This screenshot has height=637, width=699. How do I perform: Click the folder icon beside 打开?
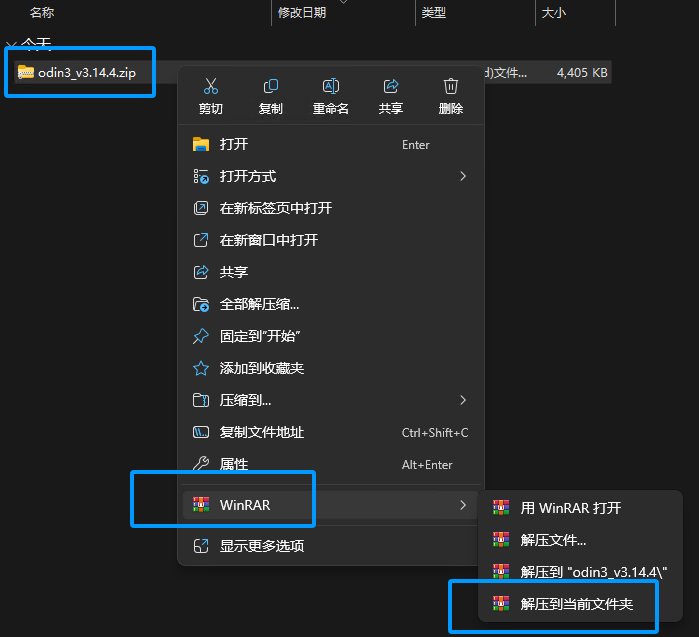[x=201, y=144]
